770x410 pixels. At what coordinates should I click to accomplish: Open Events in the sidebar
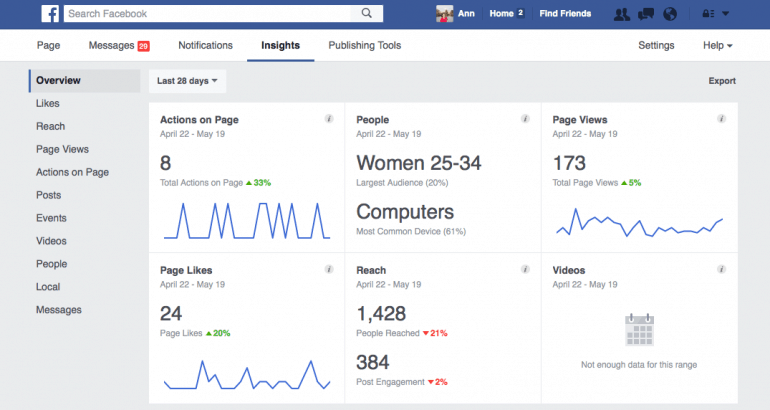tap(51, 218)
